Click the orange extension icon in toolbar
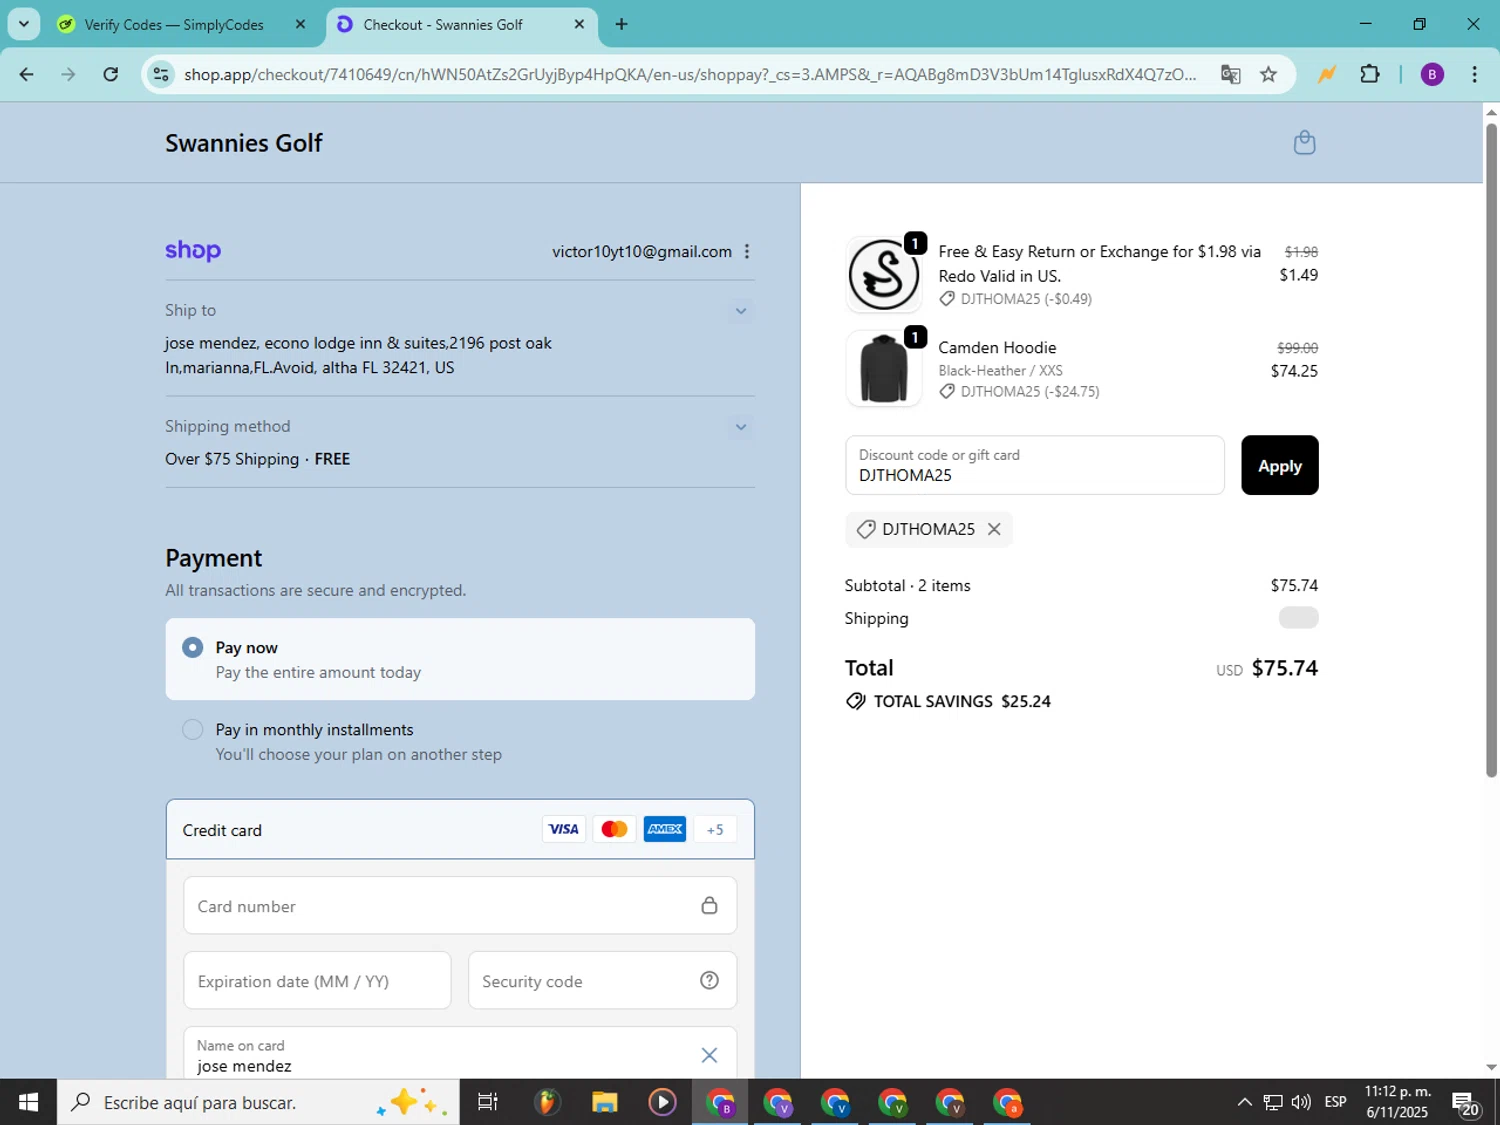This screenshot has height=1125, width=1500. coord(1327,74)
